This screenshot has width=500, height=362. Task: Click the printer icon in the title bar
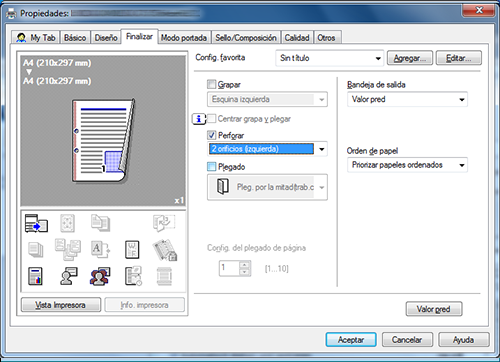[x=12, y=14]
